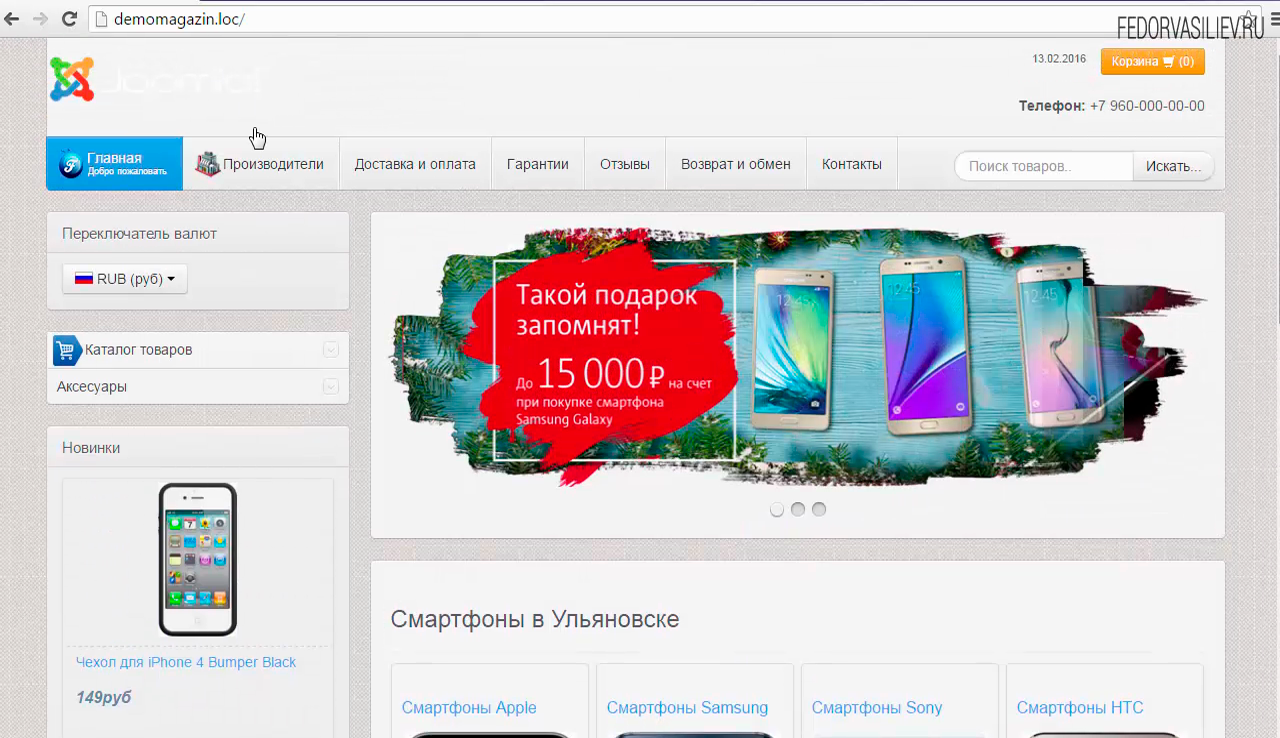This screenshot has height=738, width=1280.
Task: Click the Новинки heading
Action: pyautogui.click(x=91, y=448)
